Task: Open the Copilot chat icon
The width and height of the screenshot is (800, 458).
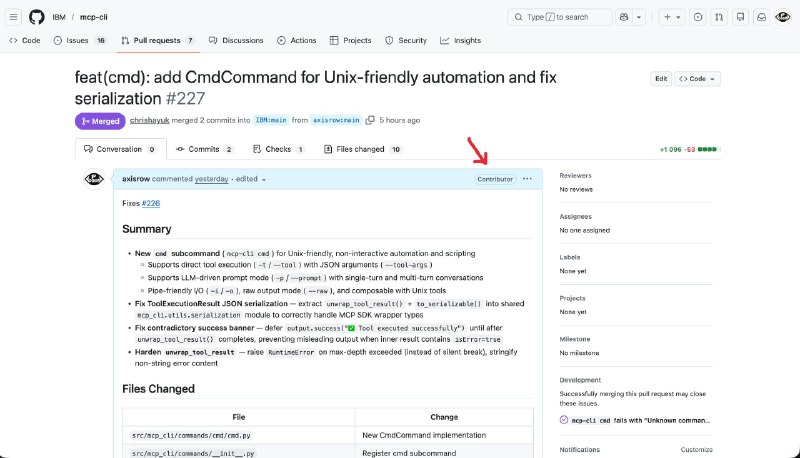Action: (x=625, y=17)
